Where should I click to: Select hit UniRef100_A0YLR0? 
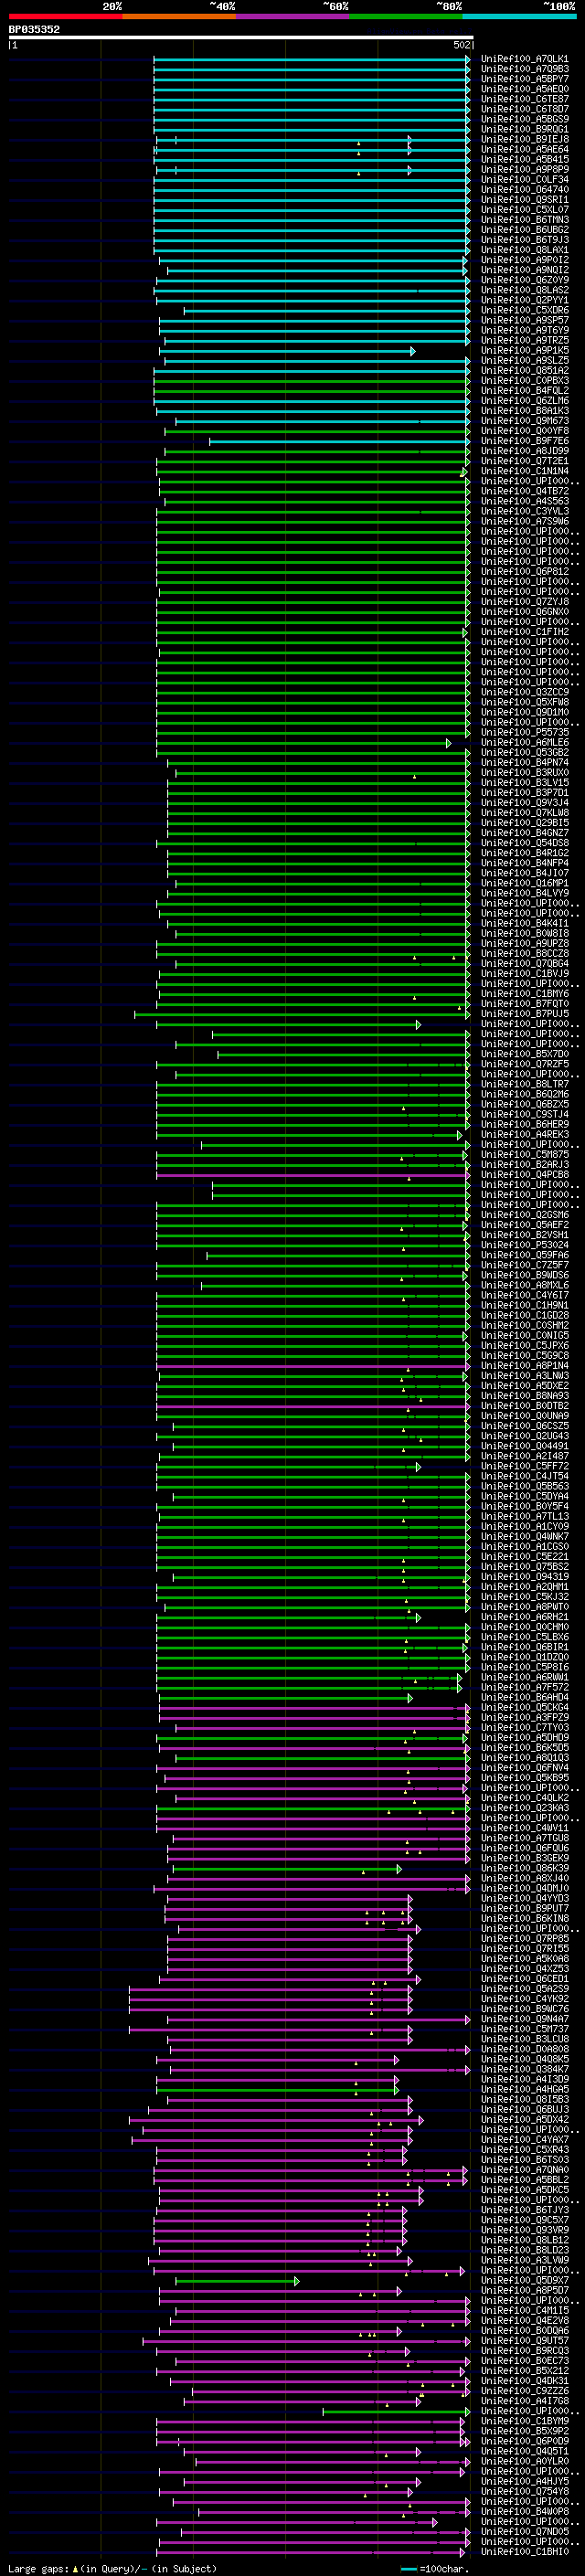[x=524, y=2461]
